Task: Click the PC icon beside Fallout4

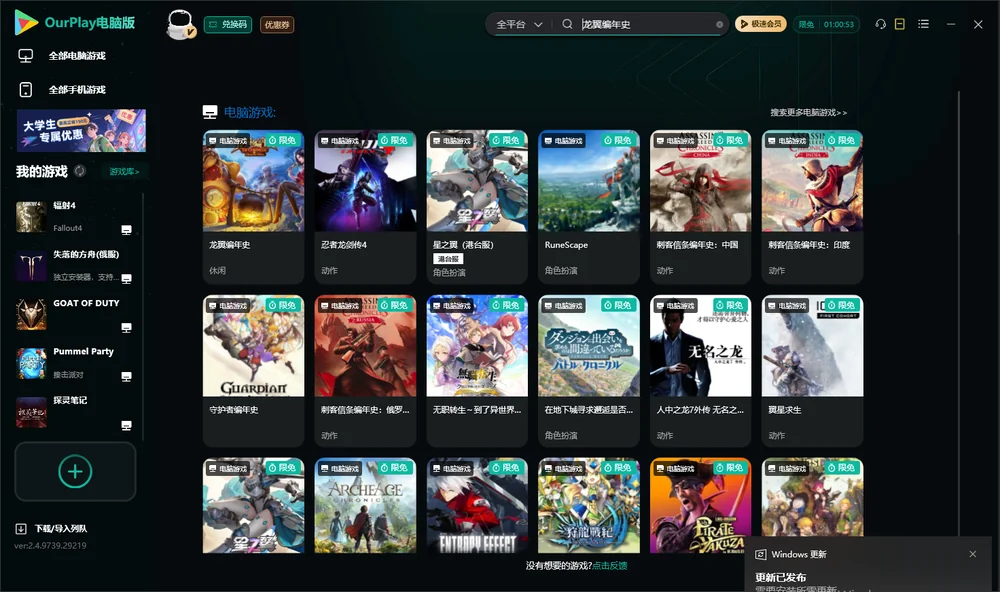Action: [126, 230]
